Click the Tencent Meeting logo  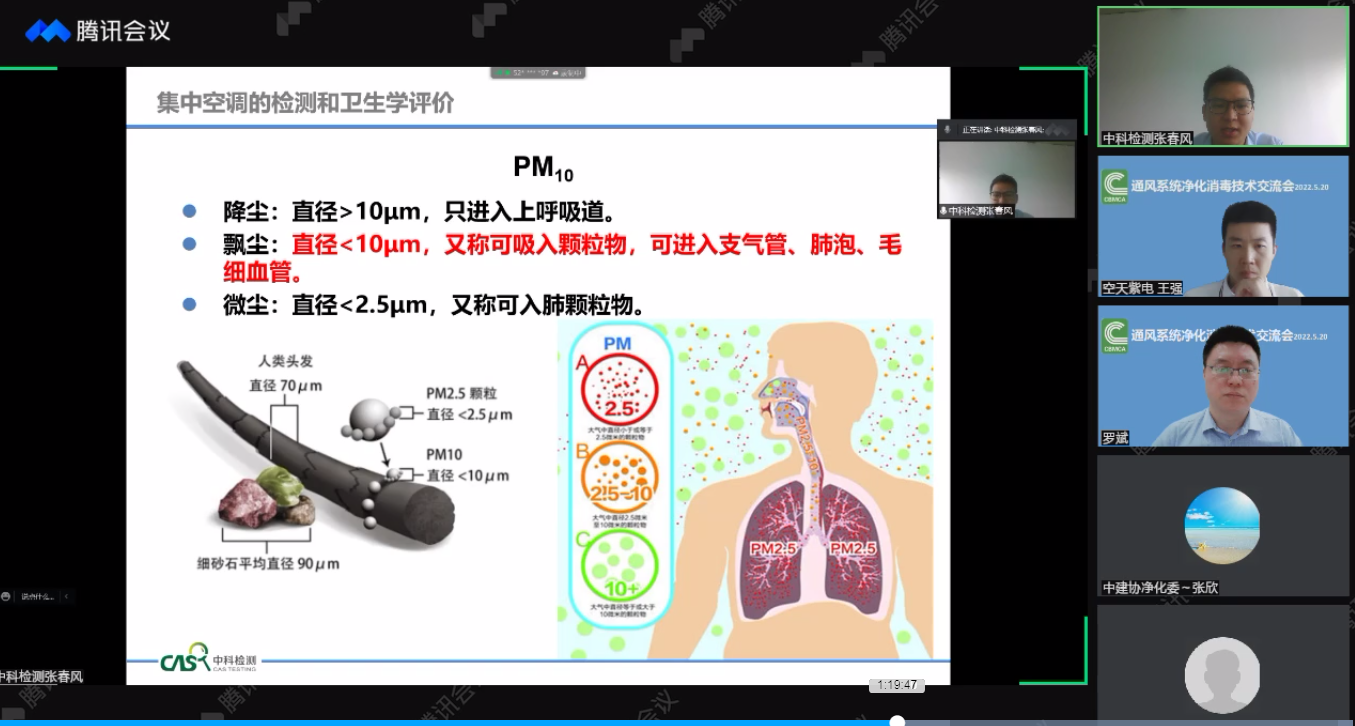click(x=97, y=31)
